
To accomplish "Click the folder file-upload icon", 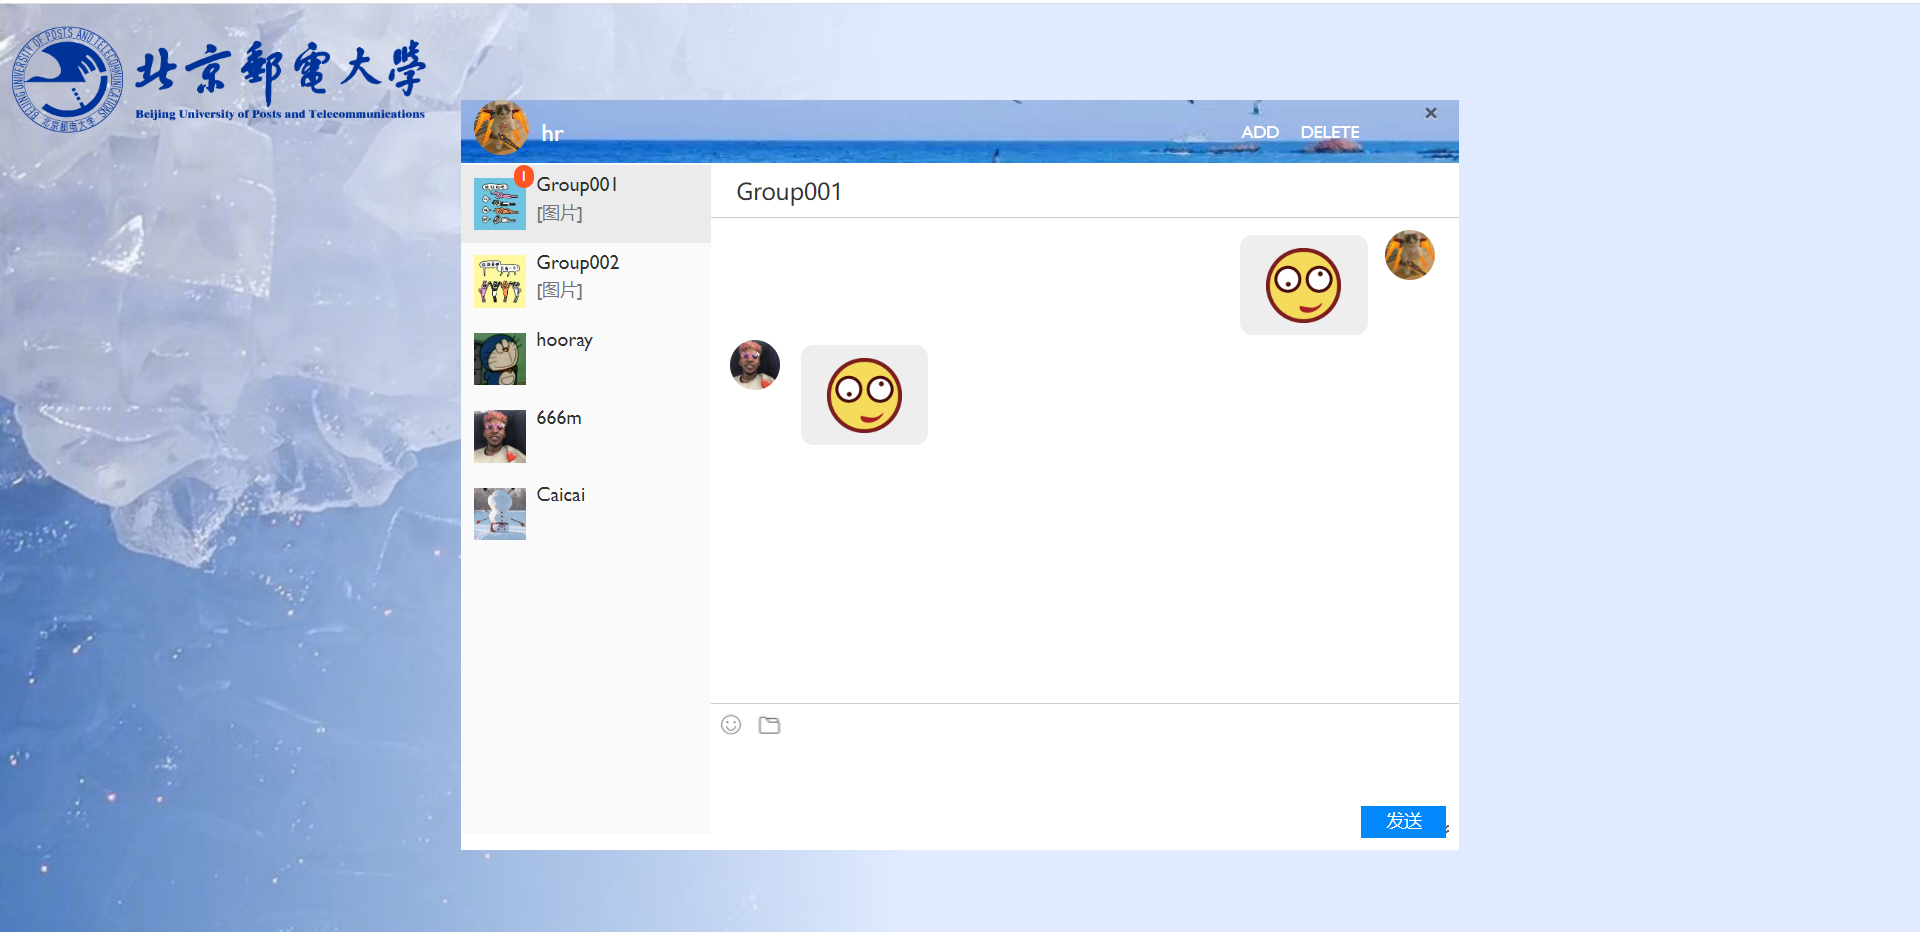I will (x=769, y=725).
